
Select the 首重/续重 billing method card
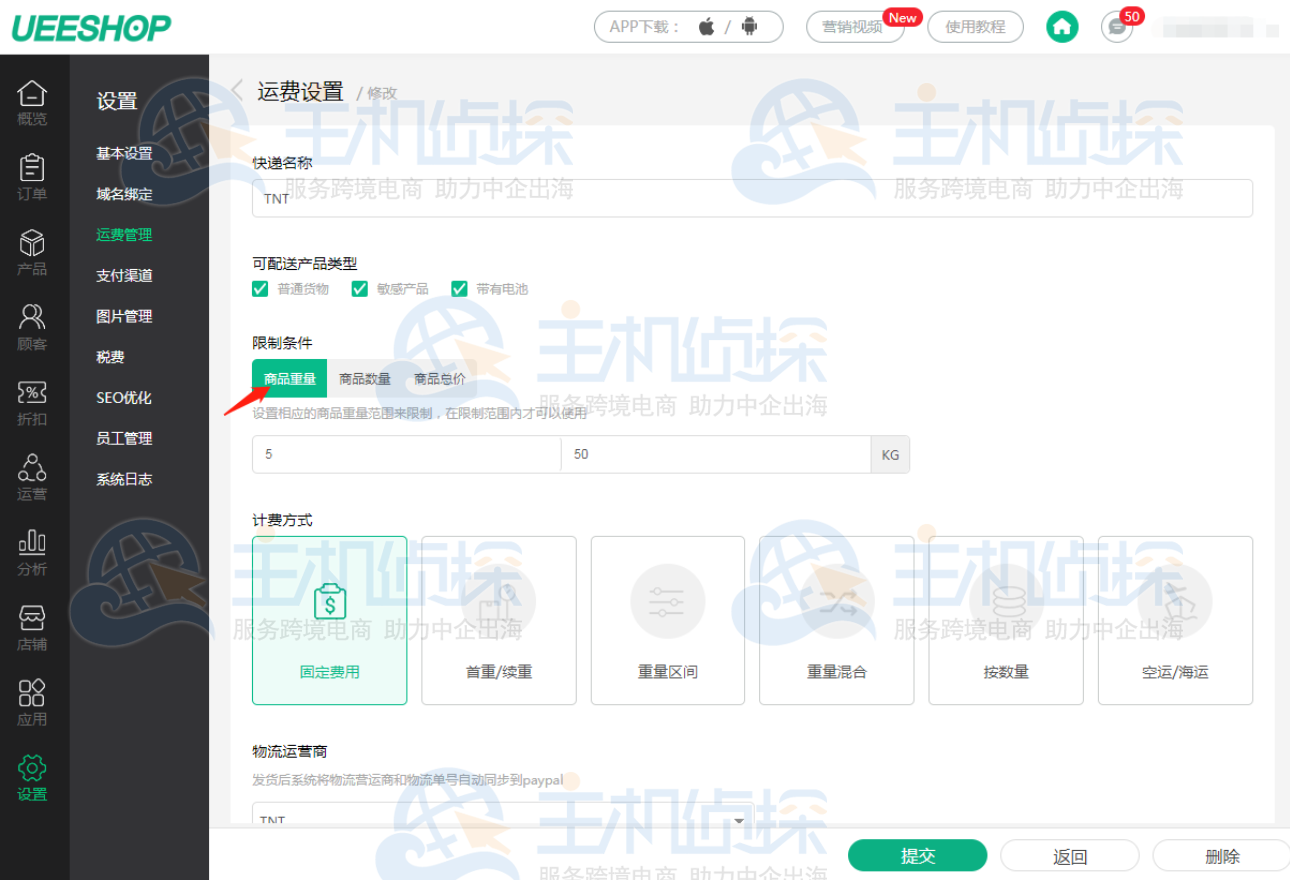pyautogui.click(x=498, y=620)
